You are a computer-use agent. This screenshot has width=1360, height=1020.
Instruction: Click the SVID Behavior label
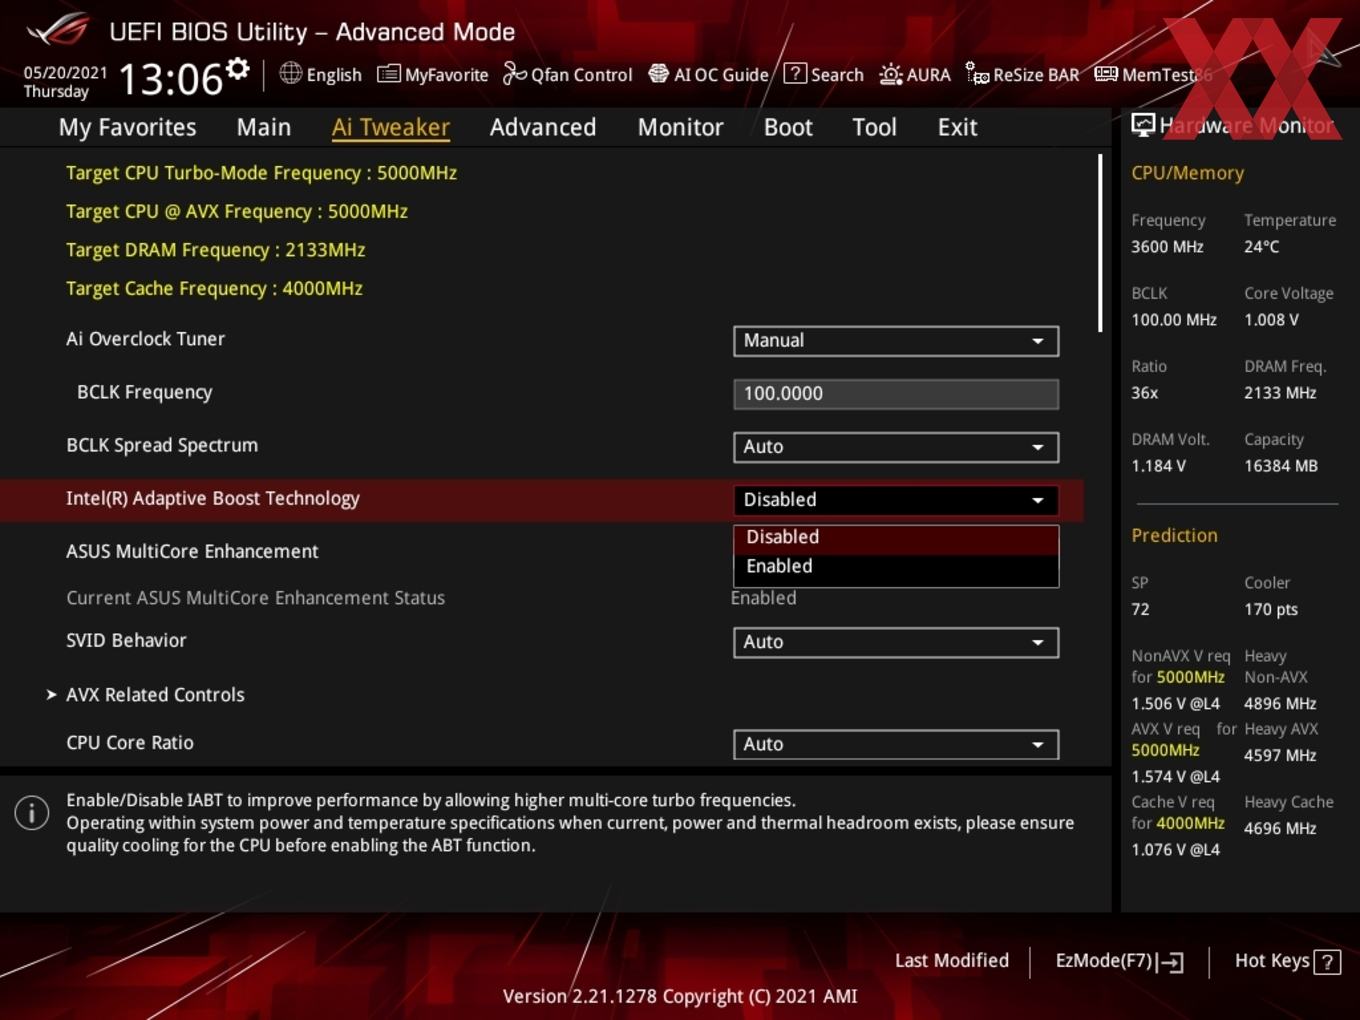(x=126, y=641)
